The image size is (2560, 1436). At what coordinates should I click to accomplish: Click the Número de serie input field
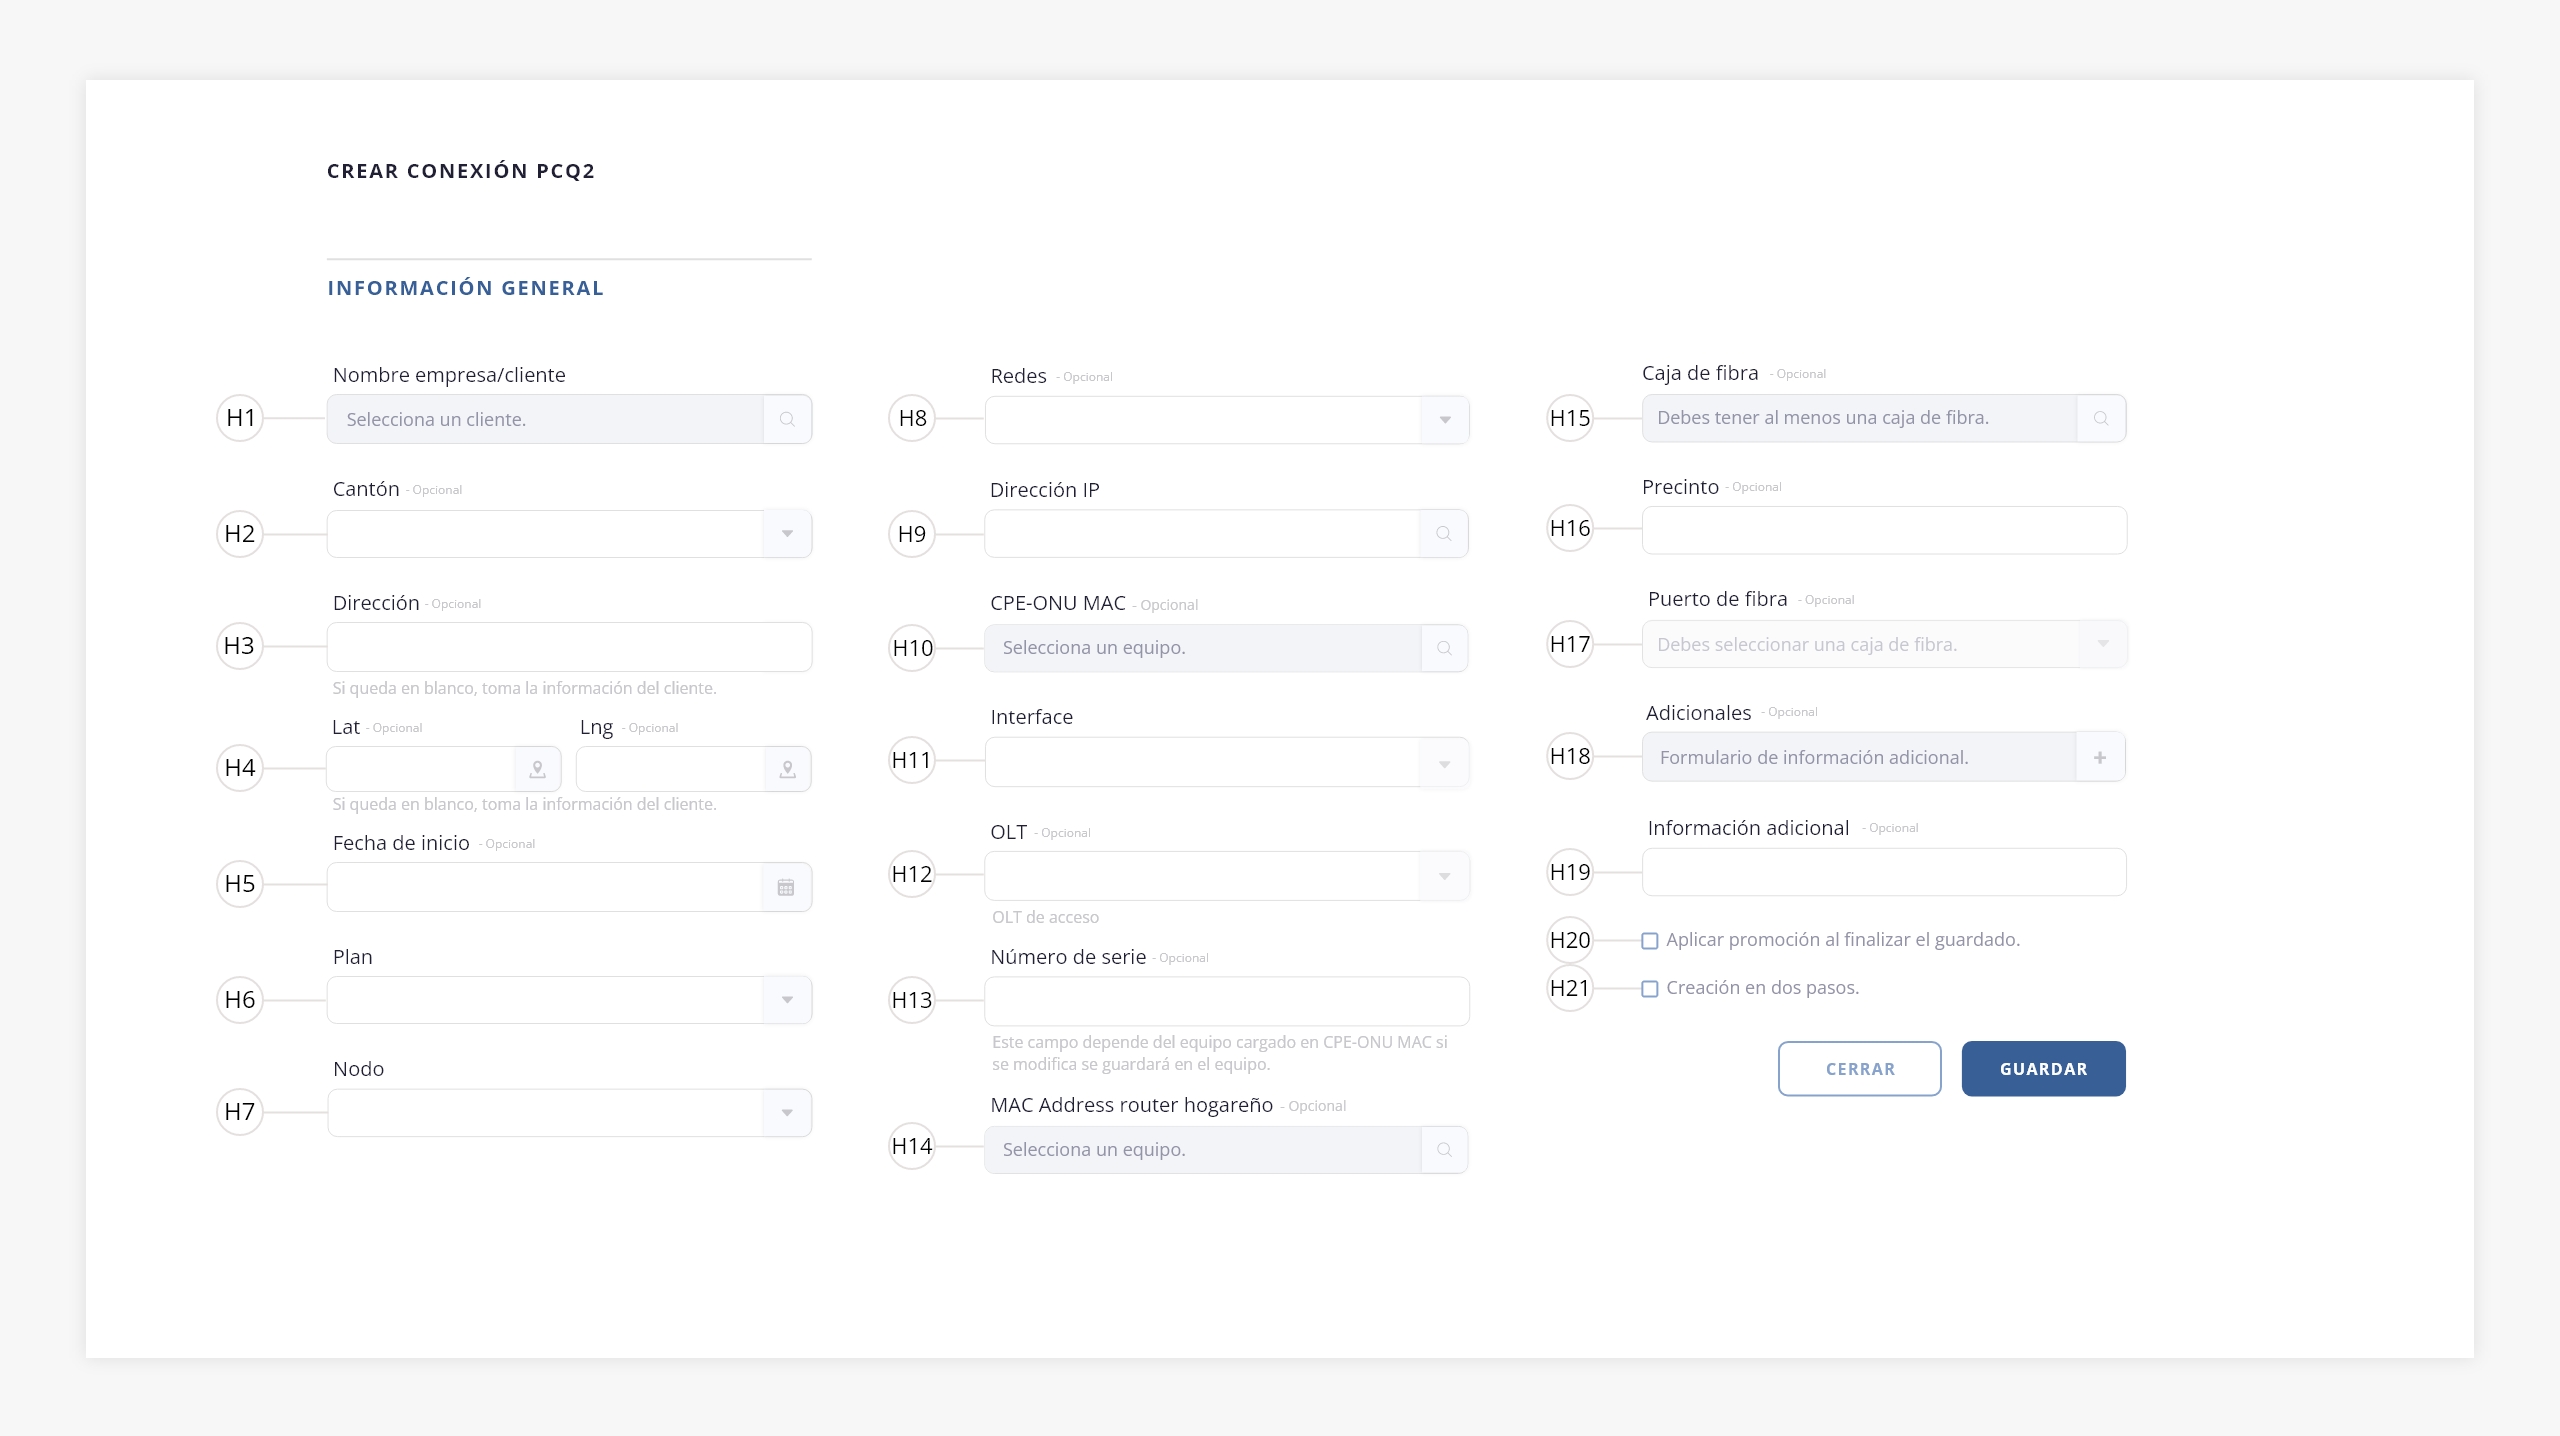coord(1227,1001)
